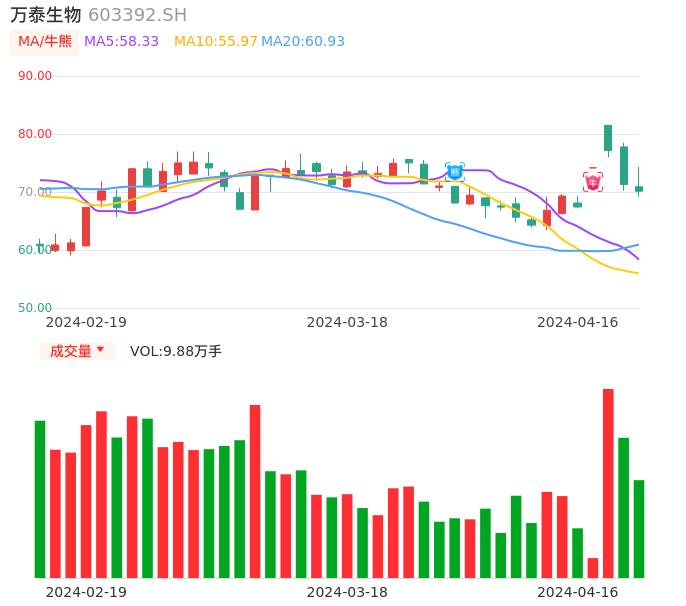The image size is (686, 606).
Task: Click the 2024-03-18 date label under price chart
Action: coord(347,322)
